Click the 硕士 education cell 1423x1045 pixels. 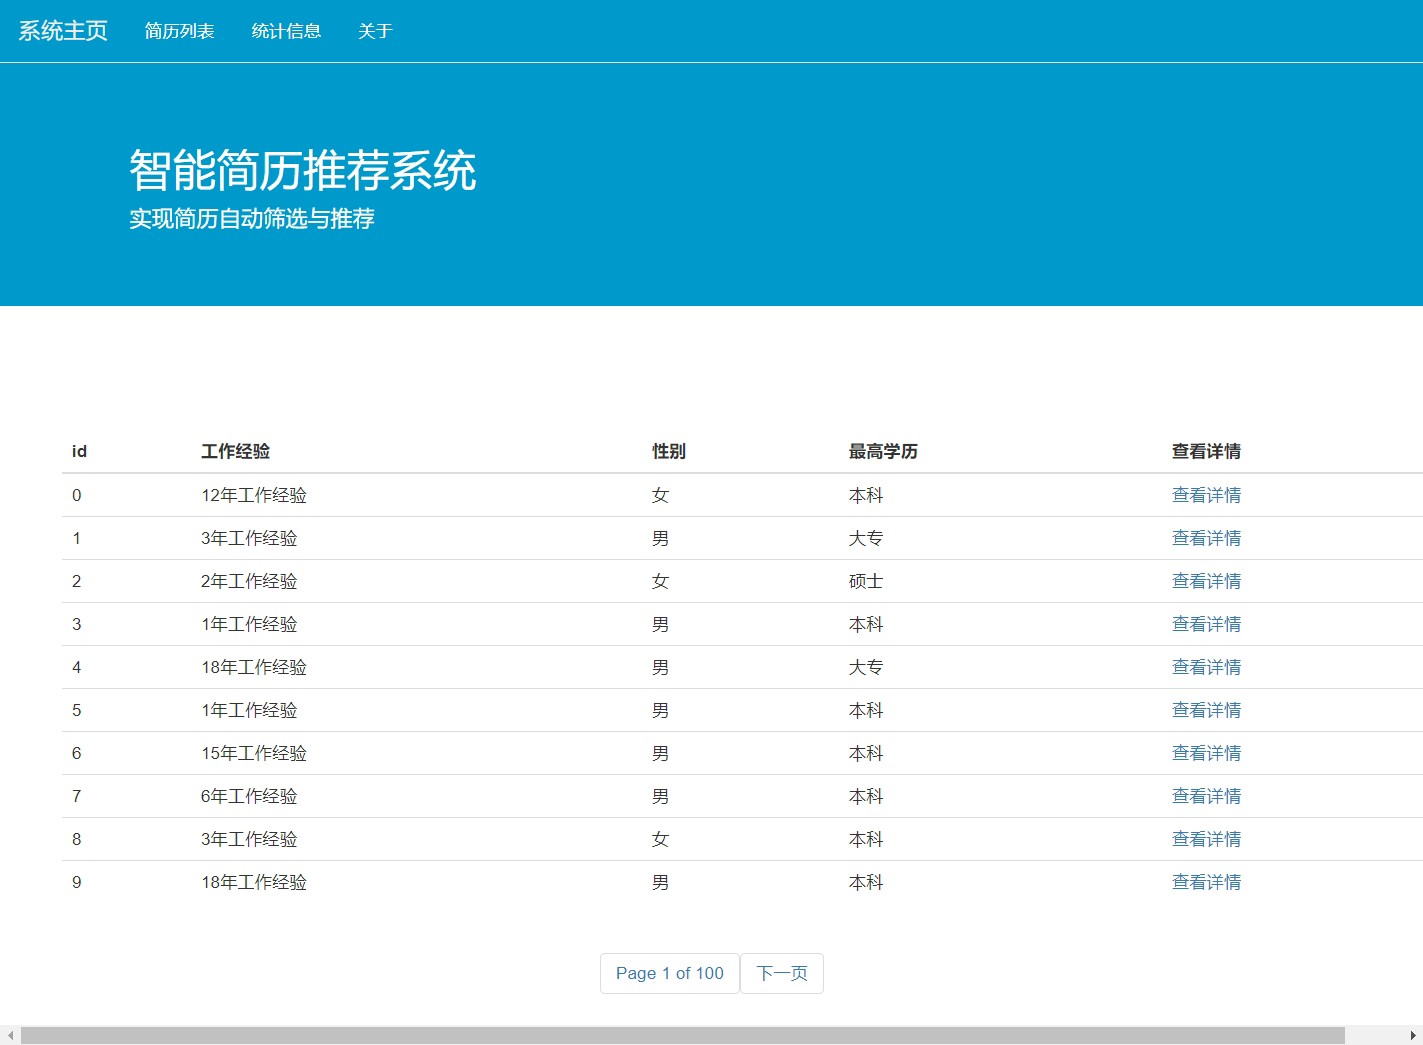pos(866,581)
